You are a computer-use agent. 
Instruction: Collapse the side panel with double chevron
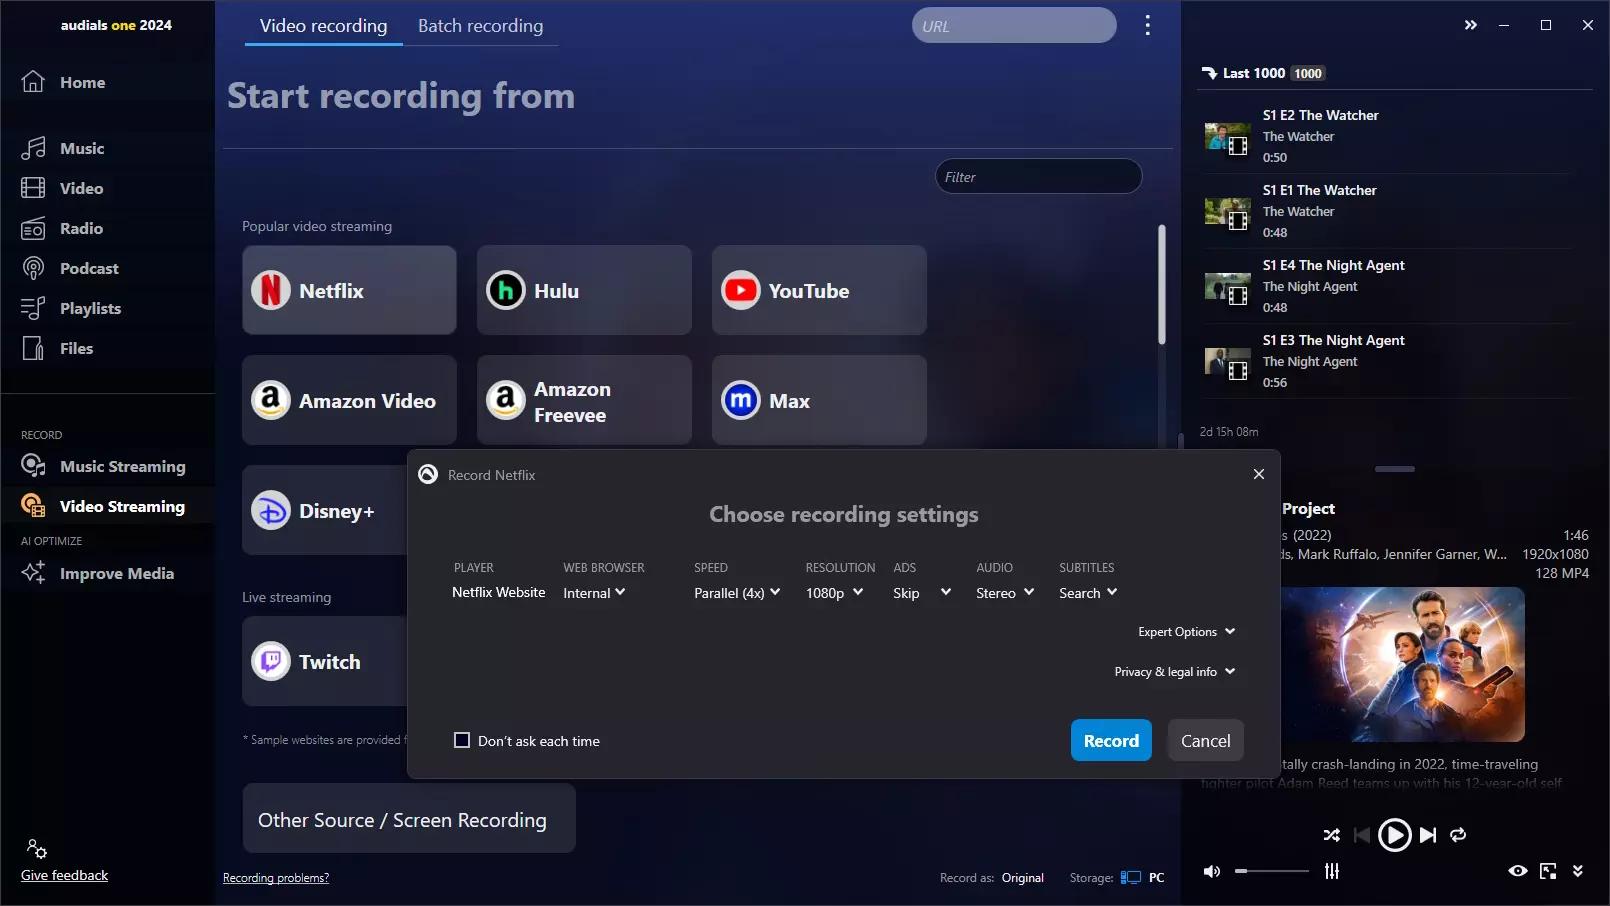tap(1470, 25)
